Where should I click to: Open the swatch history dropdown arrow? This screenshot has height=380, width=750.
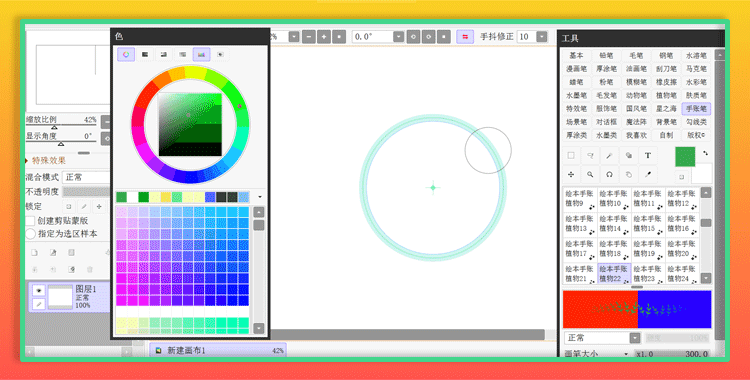click(260, 197)
